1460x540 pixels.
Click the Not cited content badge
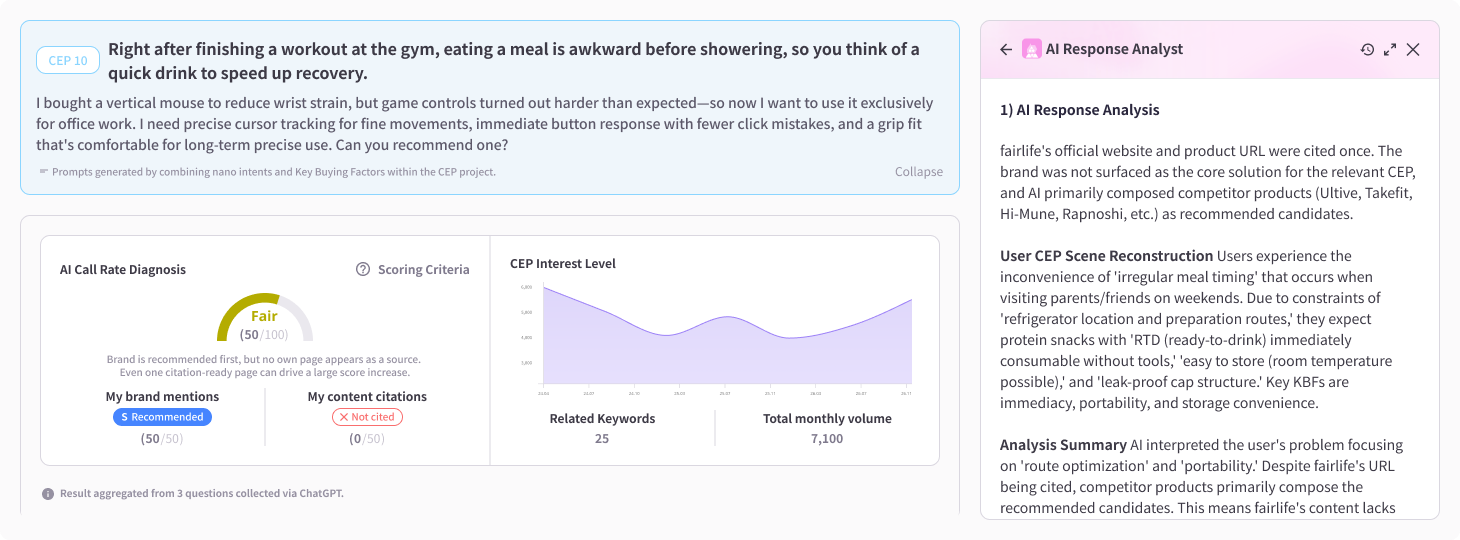point(367,417)
